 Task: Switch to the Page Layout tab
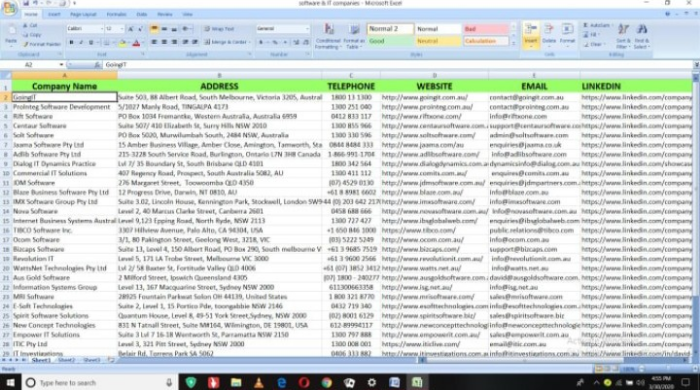[83, 14]
